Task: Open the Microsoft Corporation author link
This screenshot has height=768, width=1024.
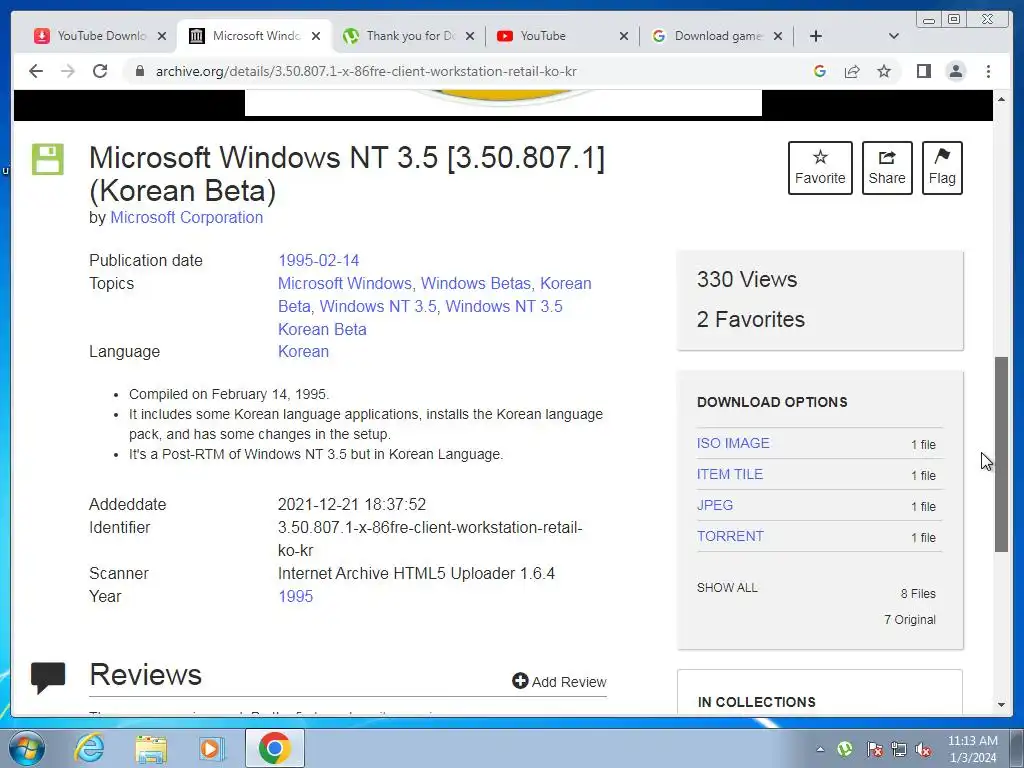Action: pyautogui.click(x=187, y=217)
